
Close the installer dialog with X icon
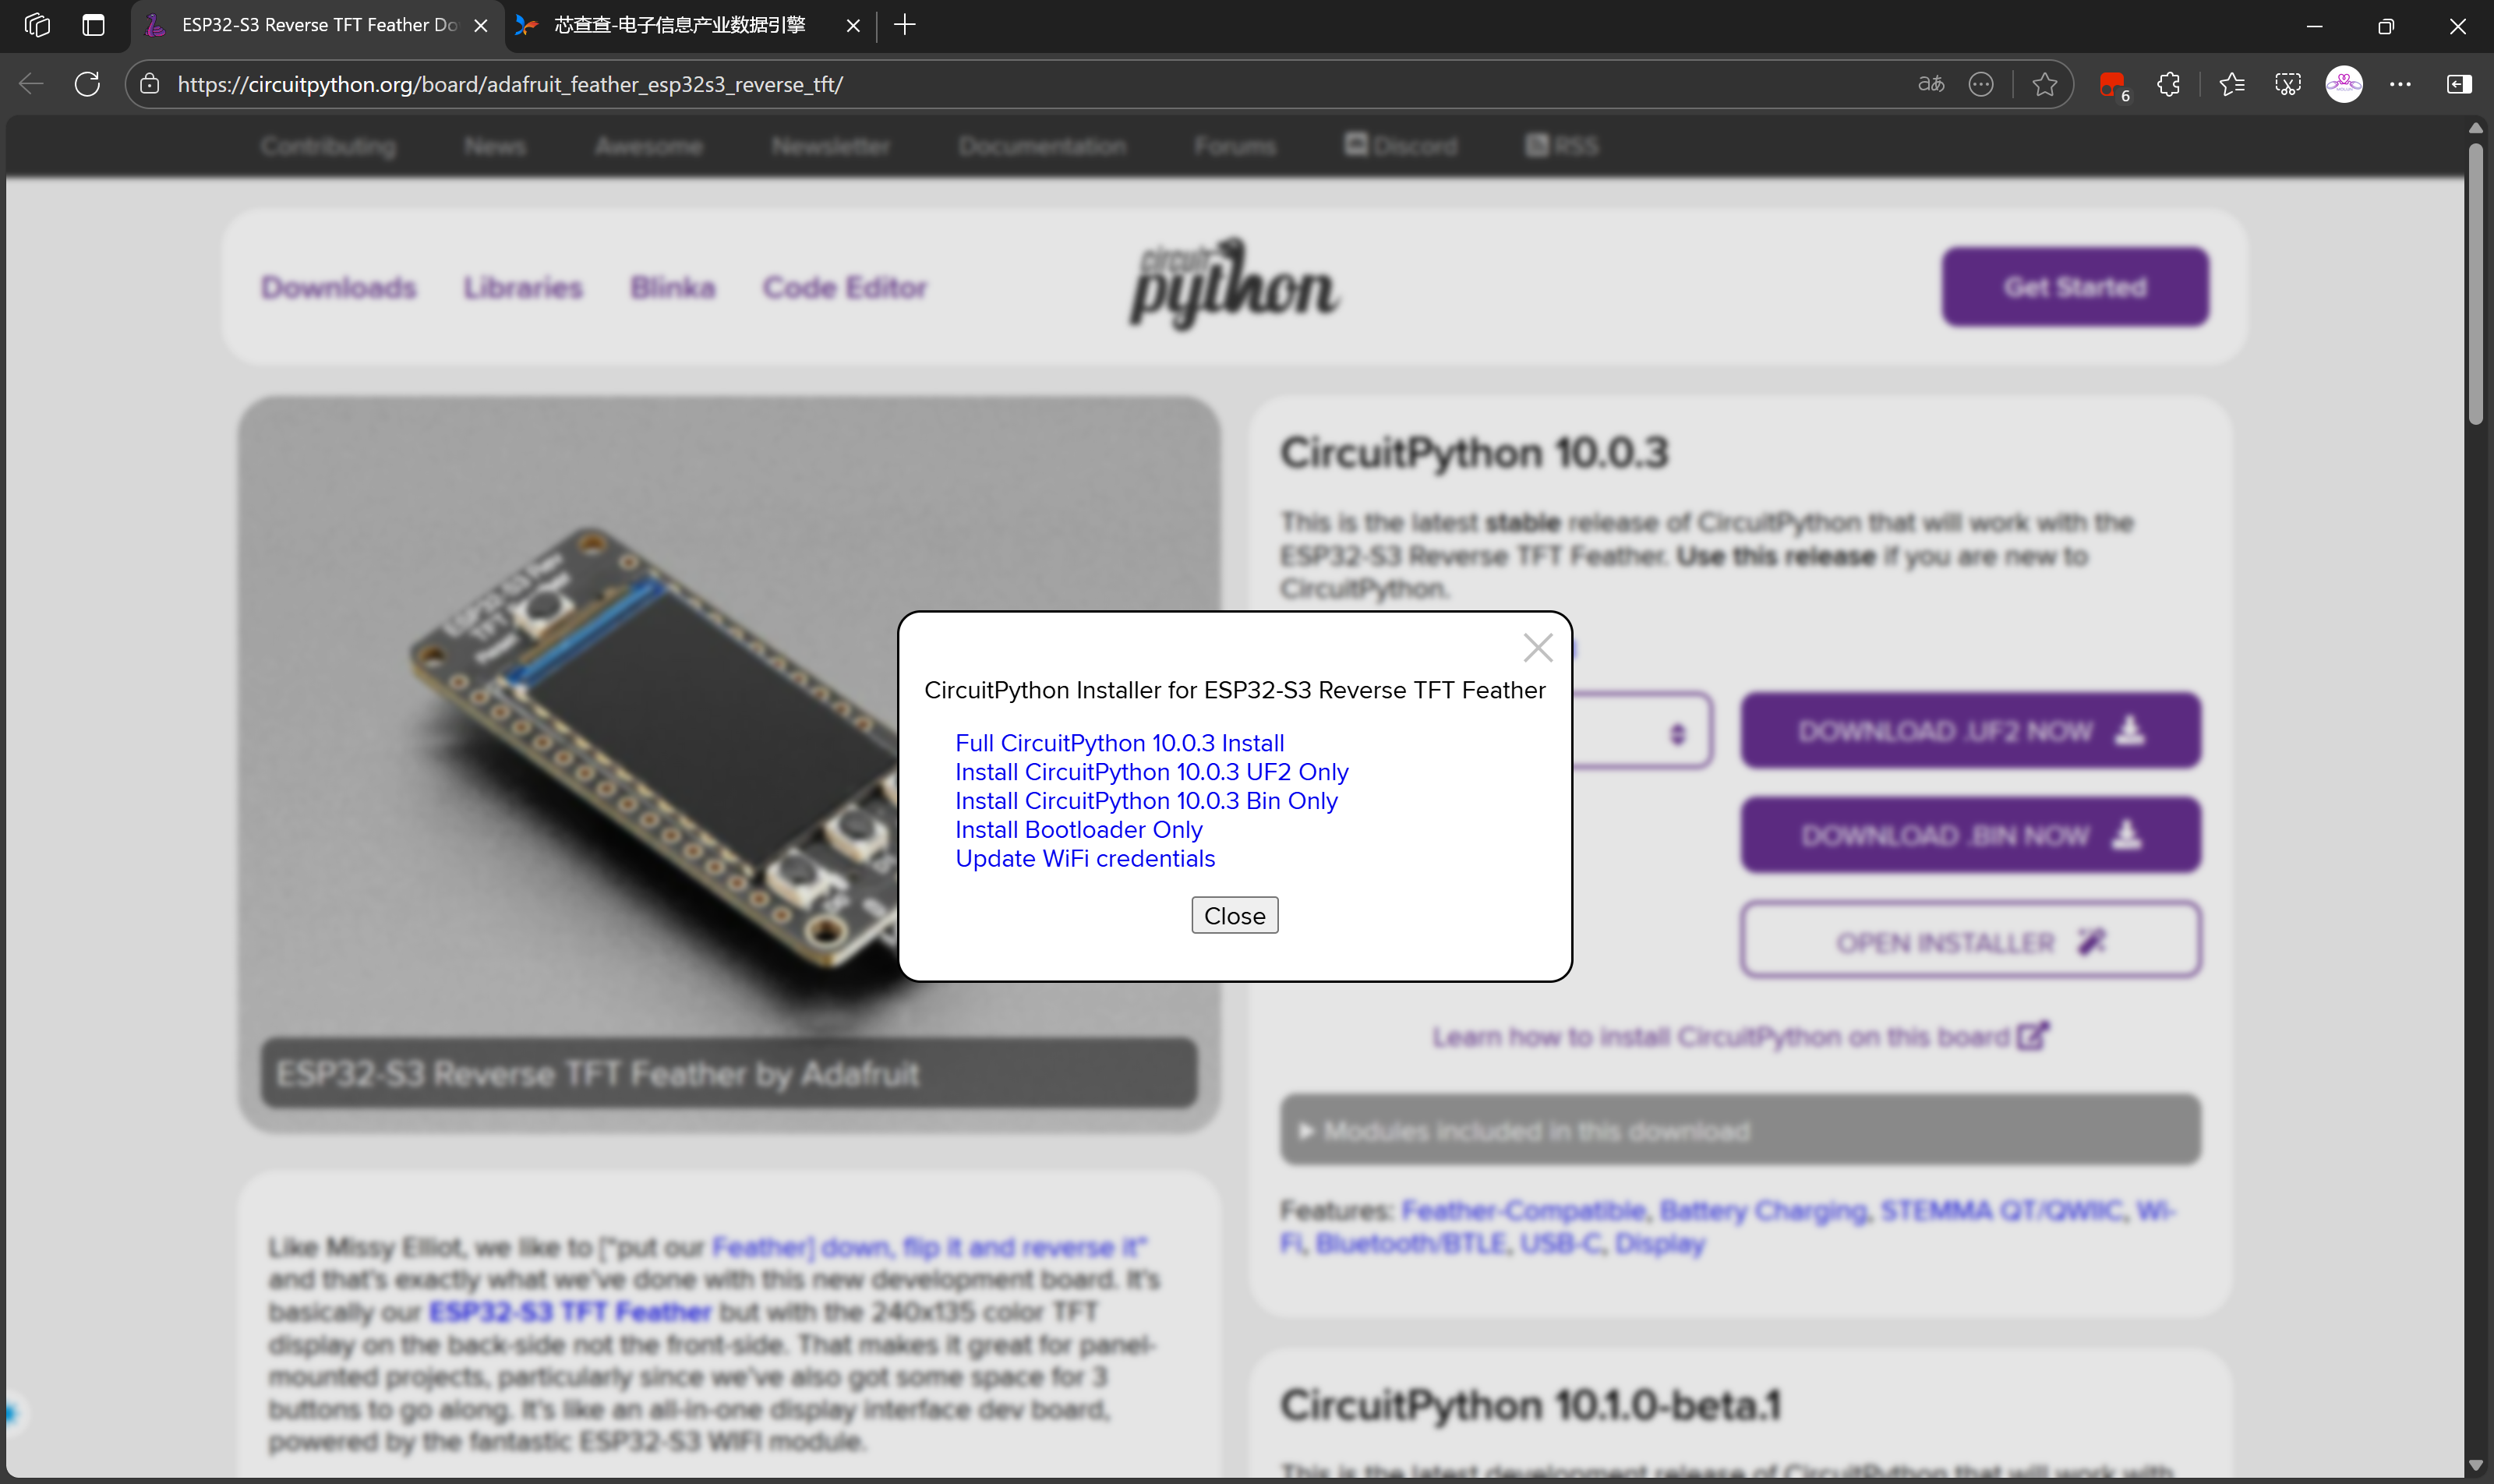click(1537, 648)
